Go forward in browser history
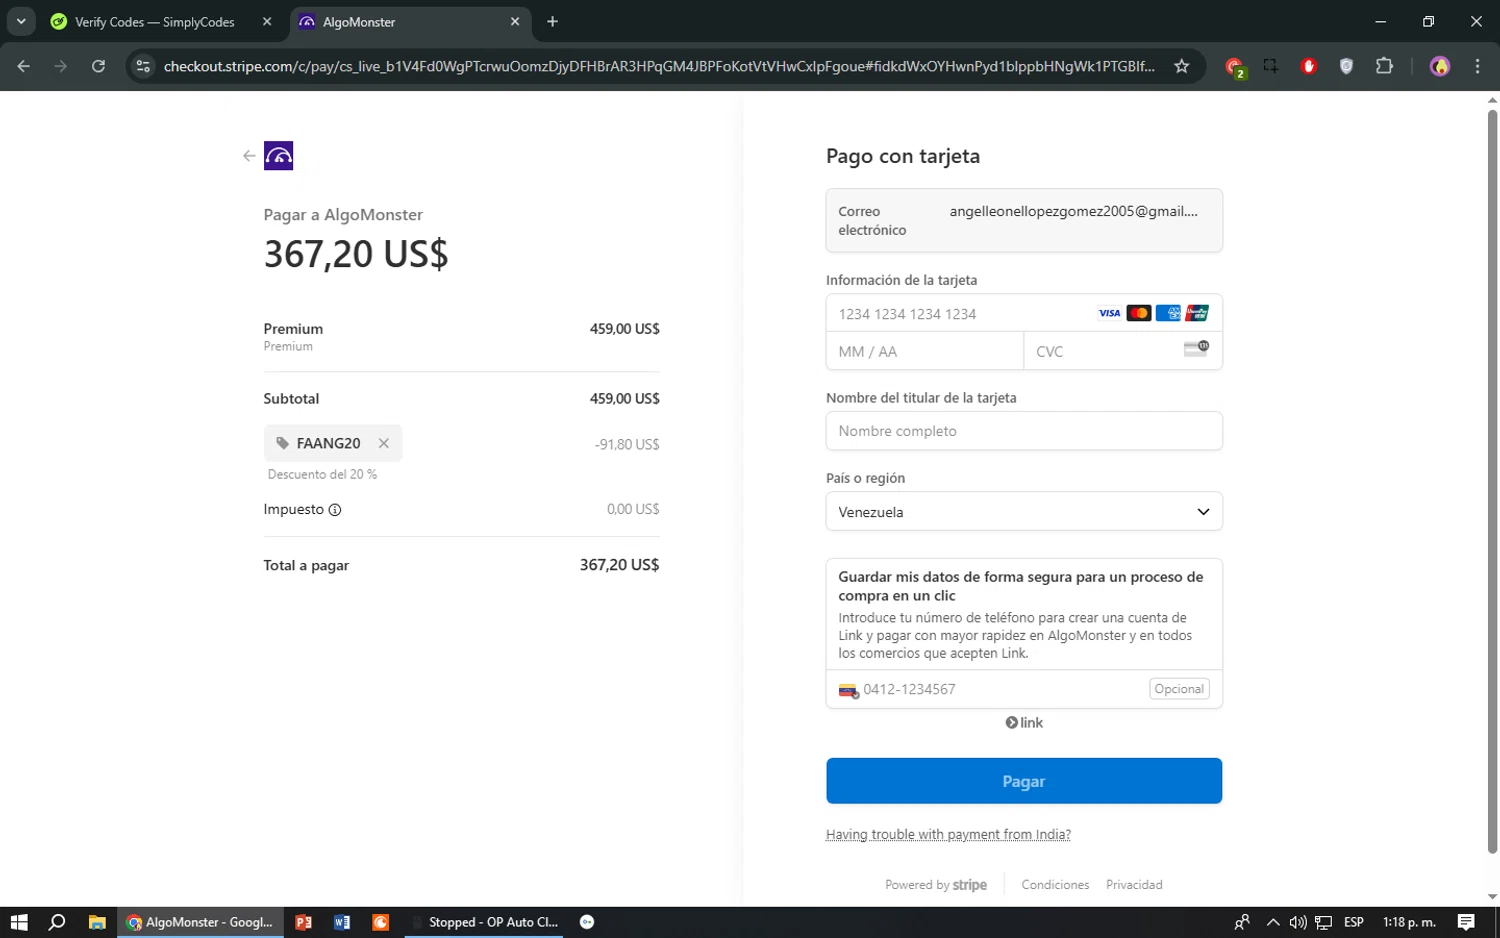This screenshot has height=938, width=1500. [61, 66]
